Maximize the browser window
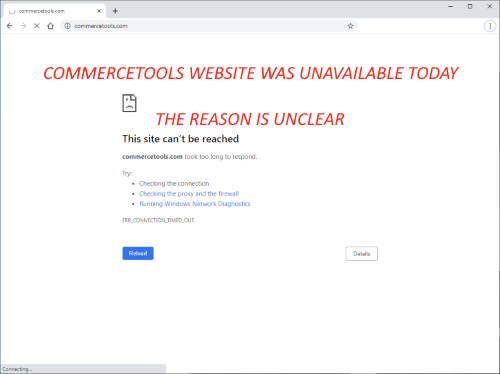 (x=470, y=6)
